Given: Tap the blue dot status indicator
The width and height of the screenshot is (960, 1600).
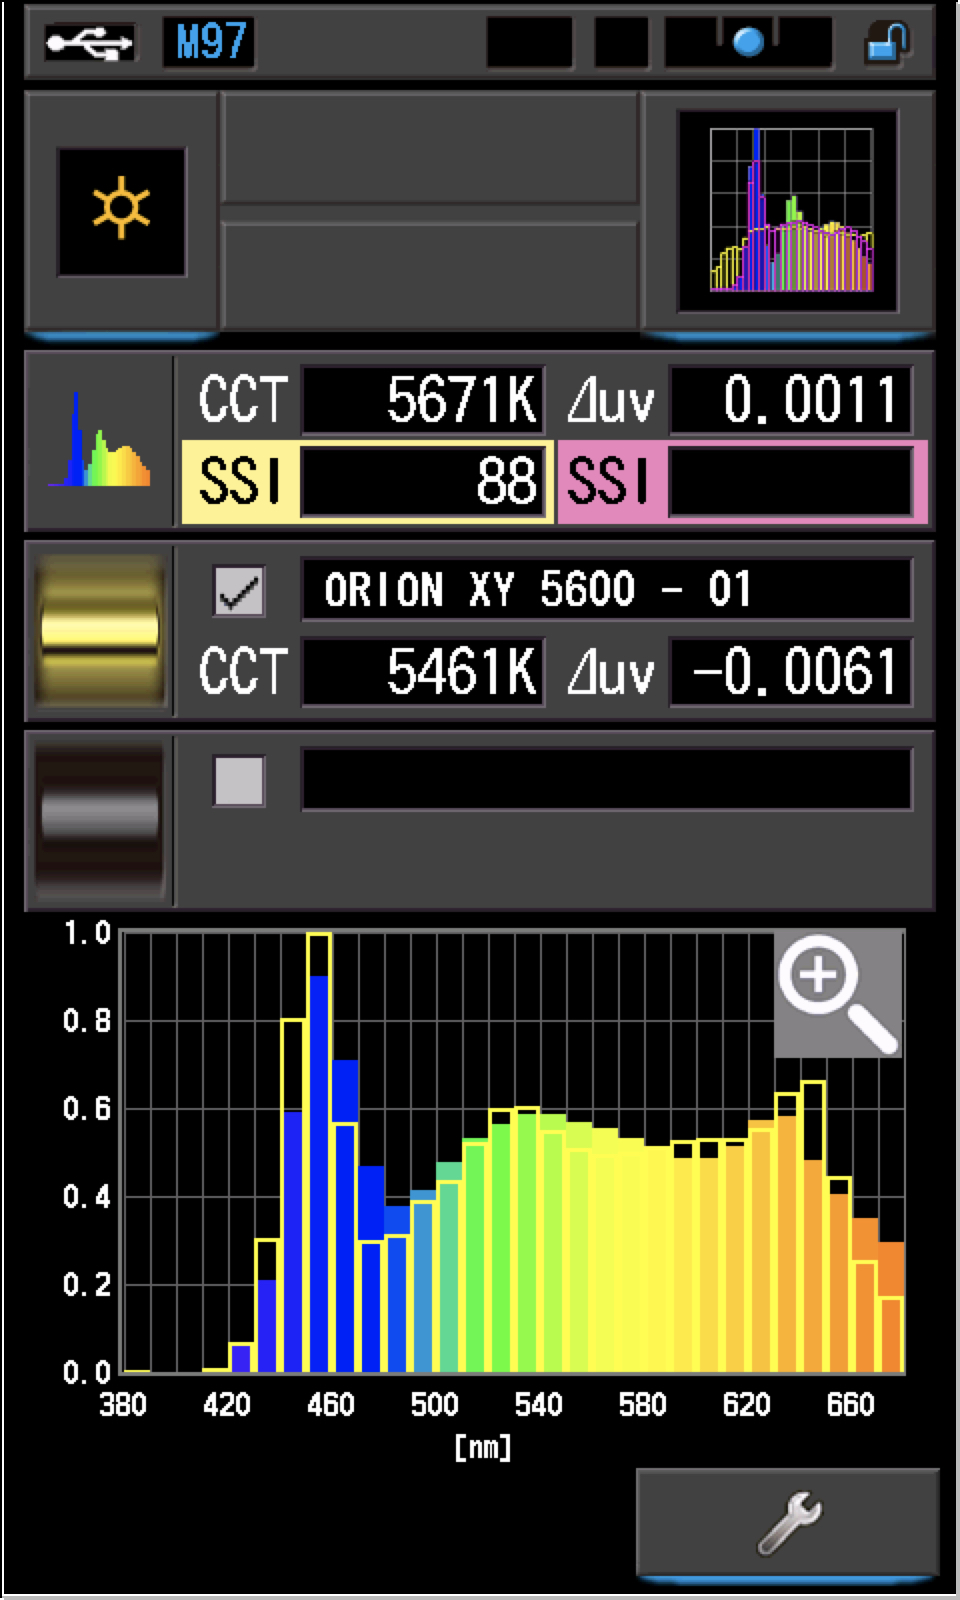Looking at the screenshot, I should pyautogui.click(x=748, y=43).
